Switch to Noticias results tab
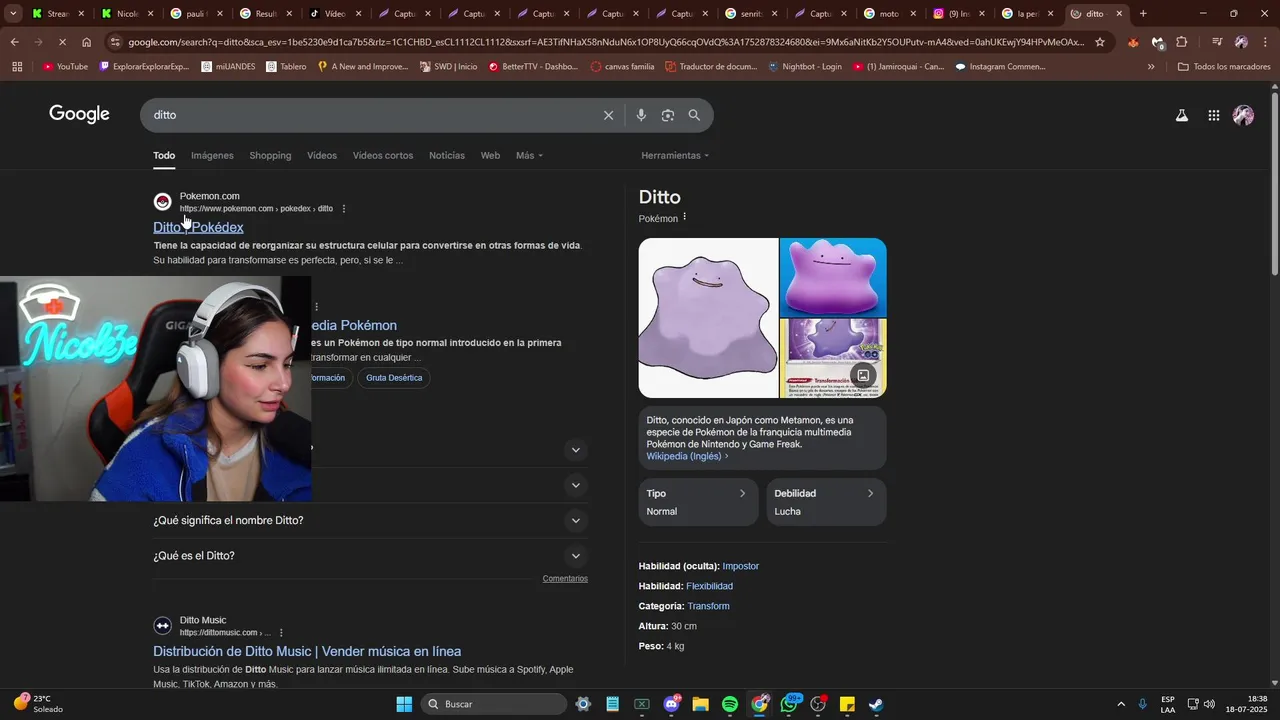This screenshot has height=720, width=1280. (447, 155)
